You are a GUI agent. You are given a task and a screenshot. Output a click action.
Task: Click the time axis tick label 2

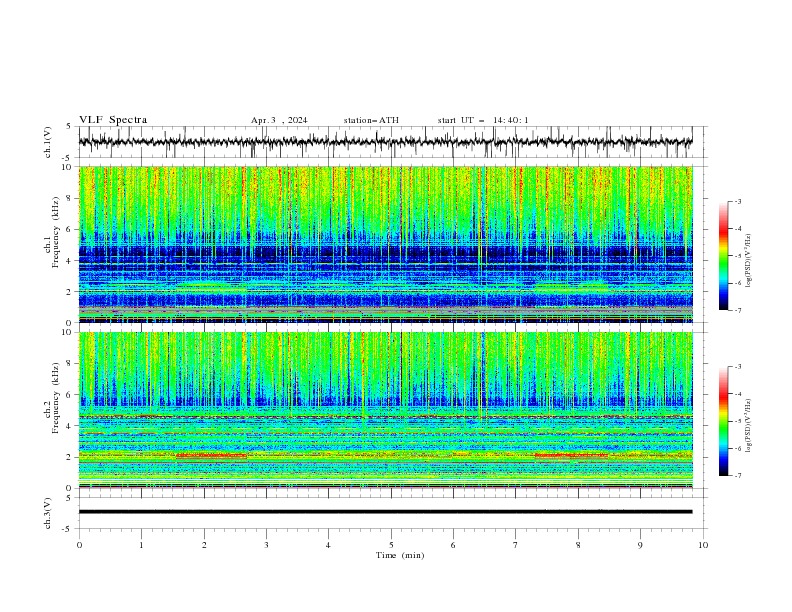coord(204,545)
